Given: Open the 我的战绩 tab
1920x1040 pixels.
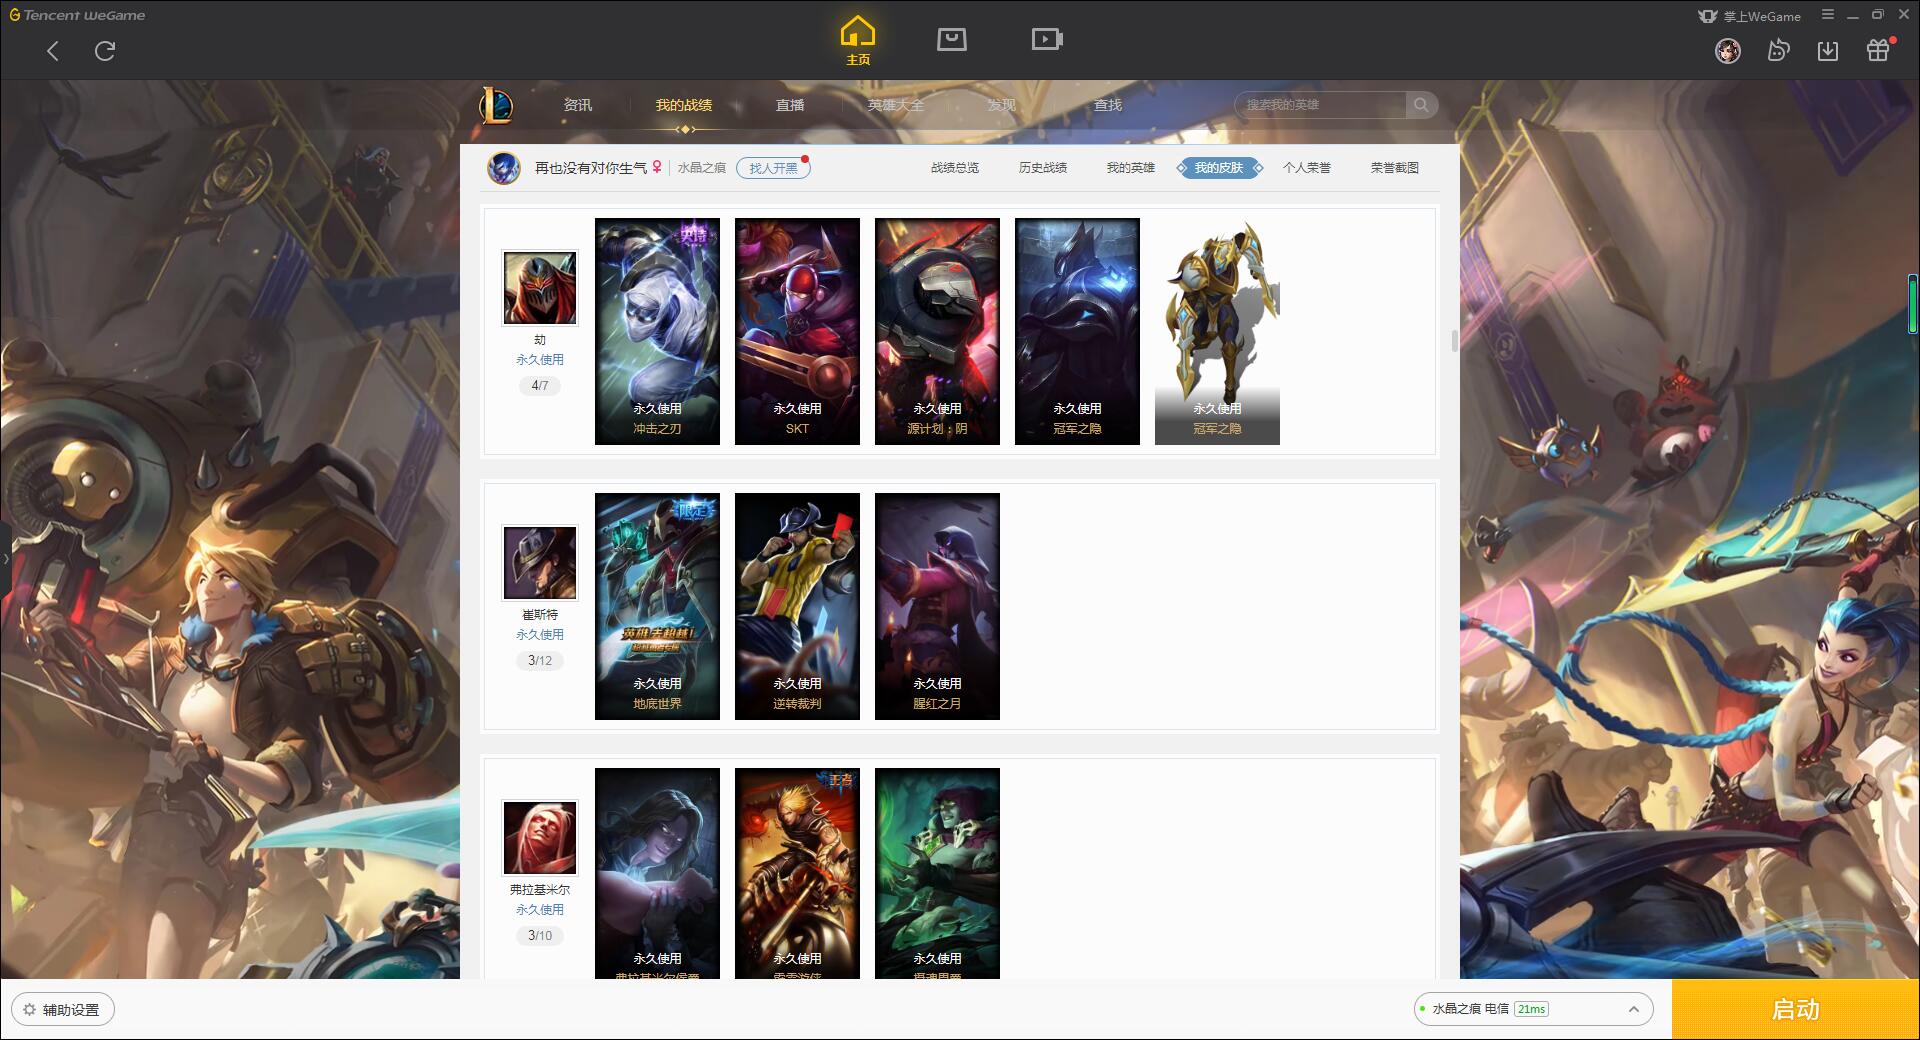Looking at the screenshot, I should tap(684, 105).
